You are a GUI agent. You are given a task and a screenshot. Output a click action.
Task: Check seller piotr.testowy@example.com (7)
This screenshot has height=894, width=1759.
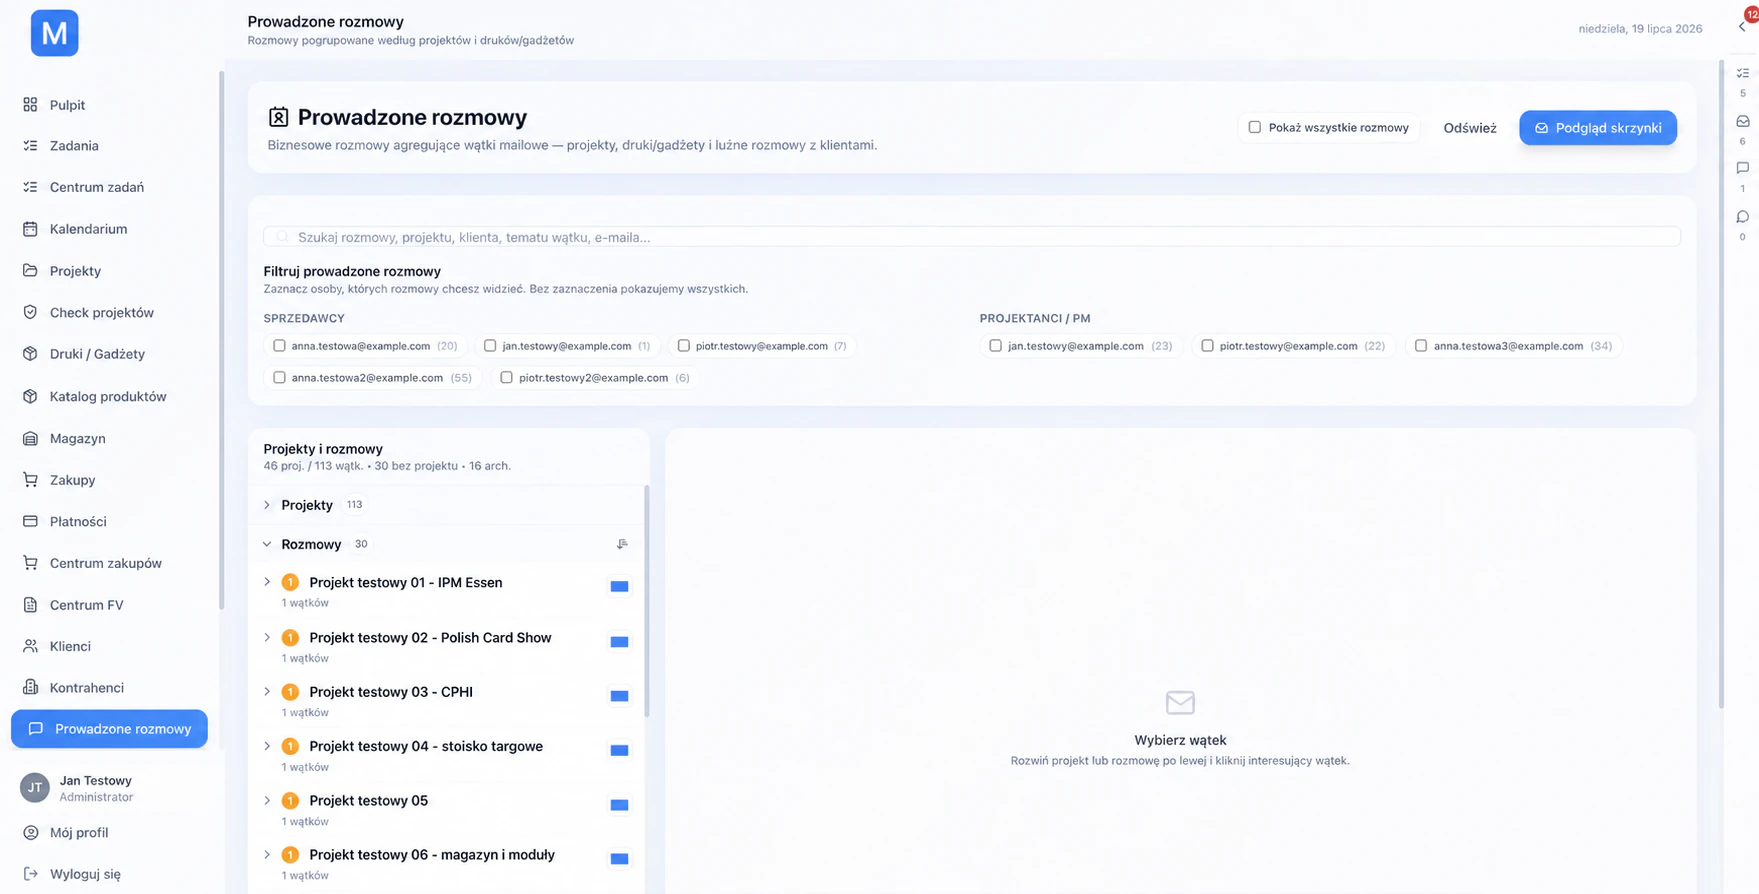684,346
